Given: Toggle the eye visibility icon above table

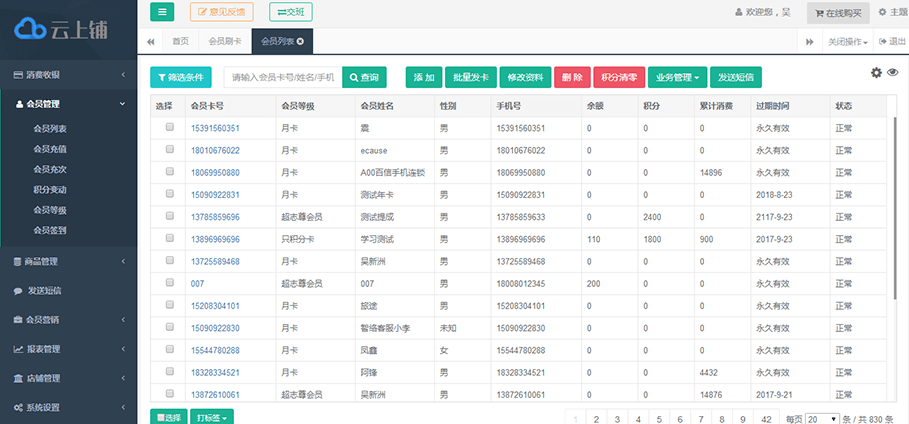Looking at the screenshot, I should click(x=892, y=73).
